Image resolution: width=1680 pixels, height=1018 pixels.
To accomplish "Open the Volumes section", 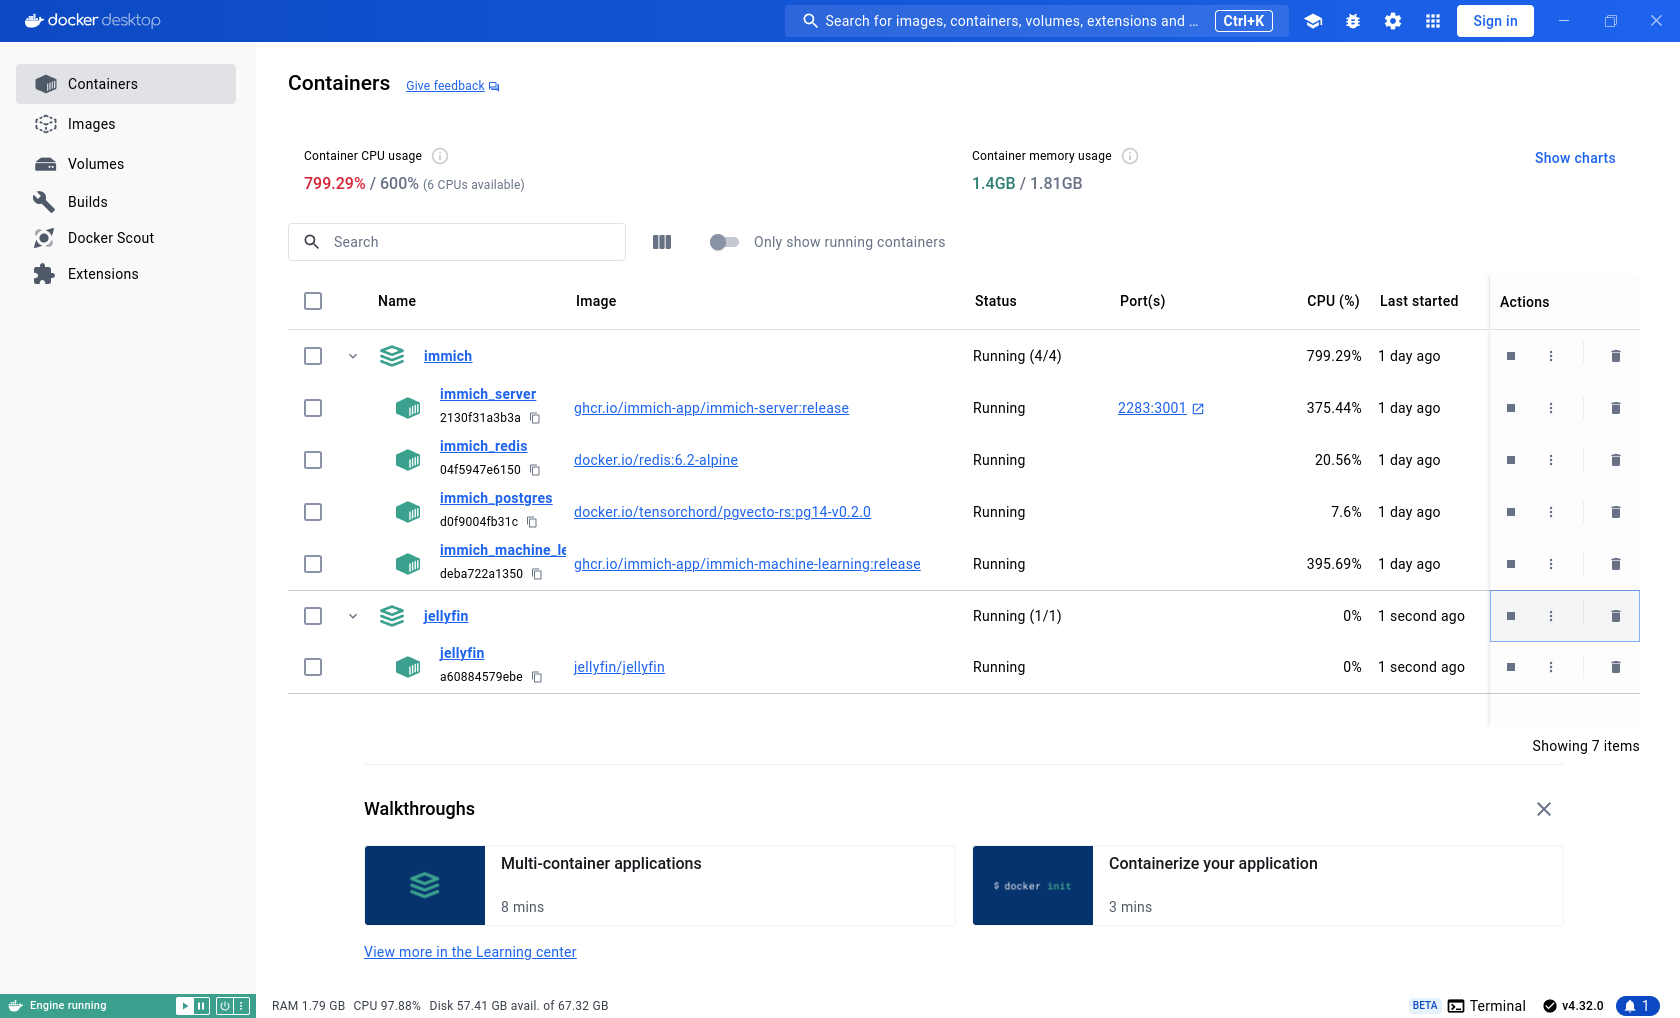I will tap(96, 164).
